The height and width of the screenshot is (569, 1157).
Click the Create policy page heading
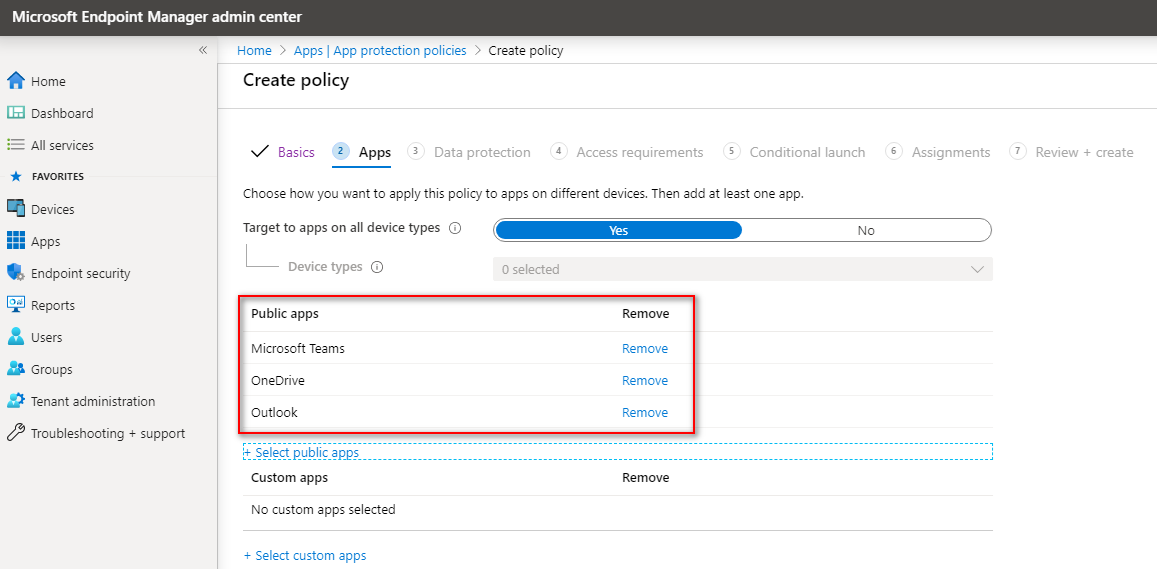coord(296,80)
